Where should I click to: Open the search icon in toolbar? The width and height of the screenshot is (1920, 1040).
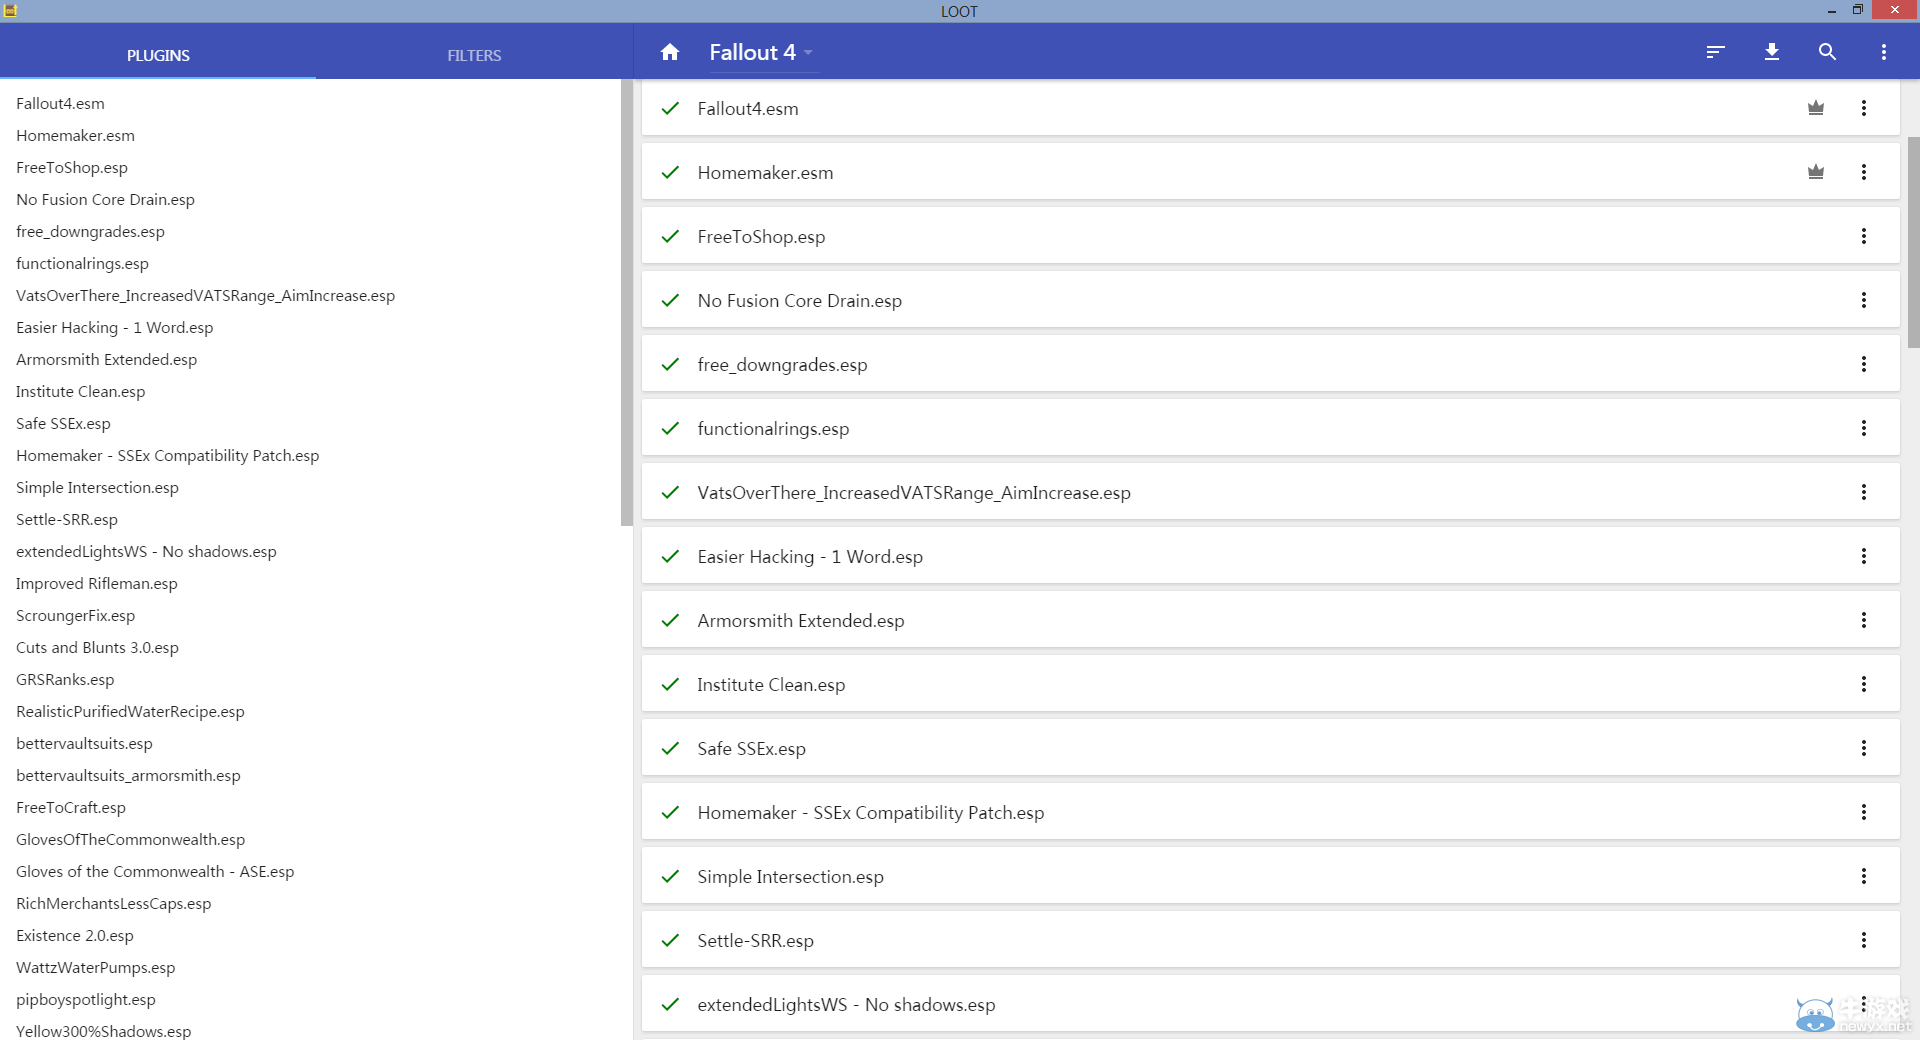1827,52
